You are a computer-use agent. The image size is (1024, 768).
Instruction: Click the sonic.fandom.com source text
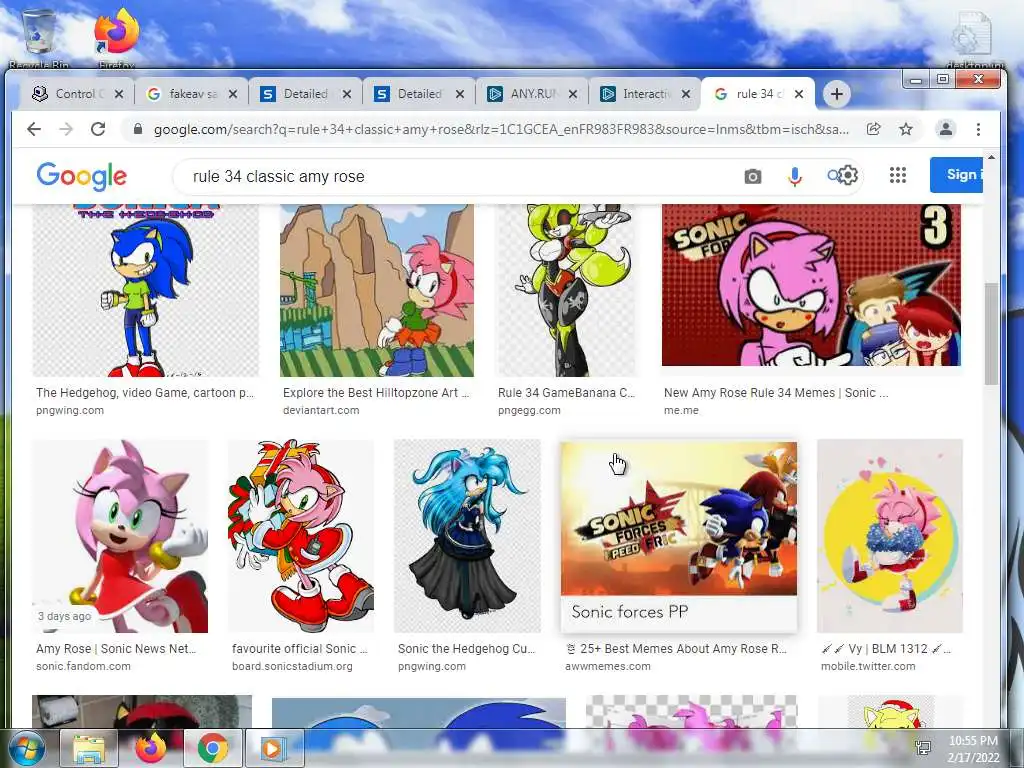83,666
